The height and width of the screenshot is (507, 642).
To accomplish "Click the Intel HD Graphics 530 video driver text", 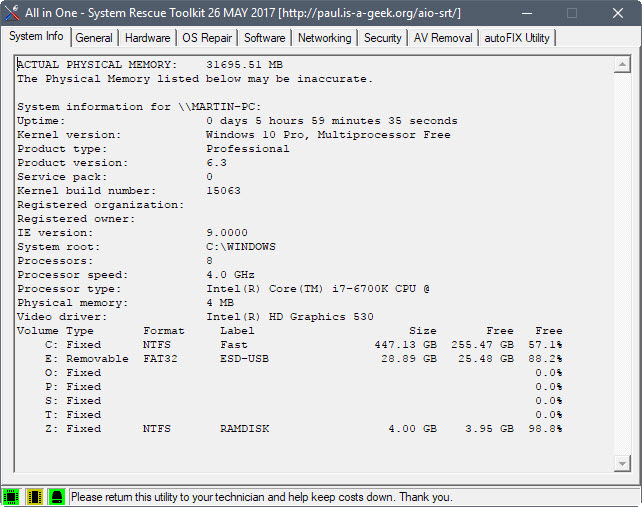I will pyautogui.click(x=290, y=317).
